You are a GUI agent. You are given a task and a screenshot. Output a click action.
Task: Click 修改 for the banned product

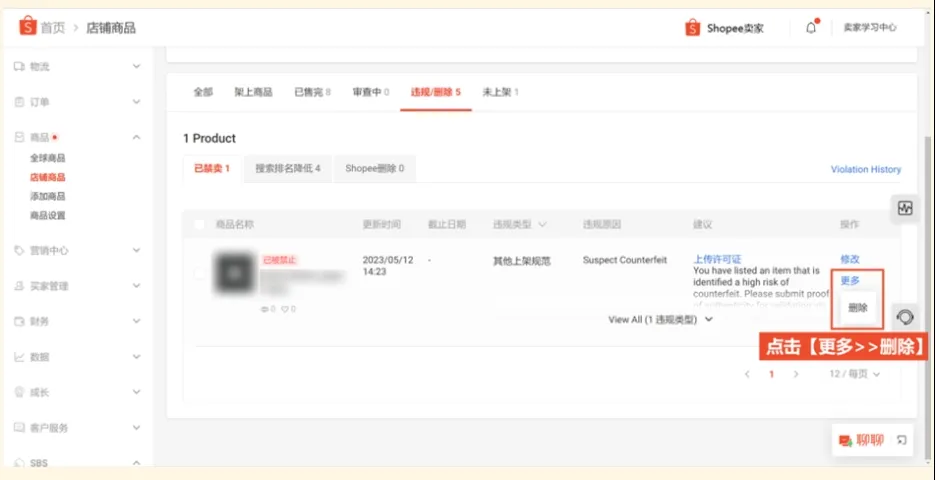[x=850, y=259]
